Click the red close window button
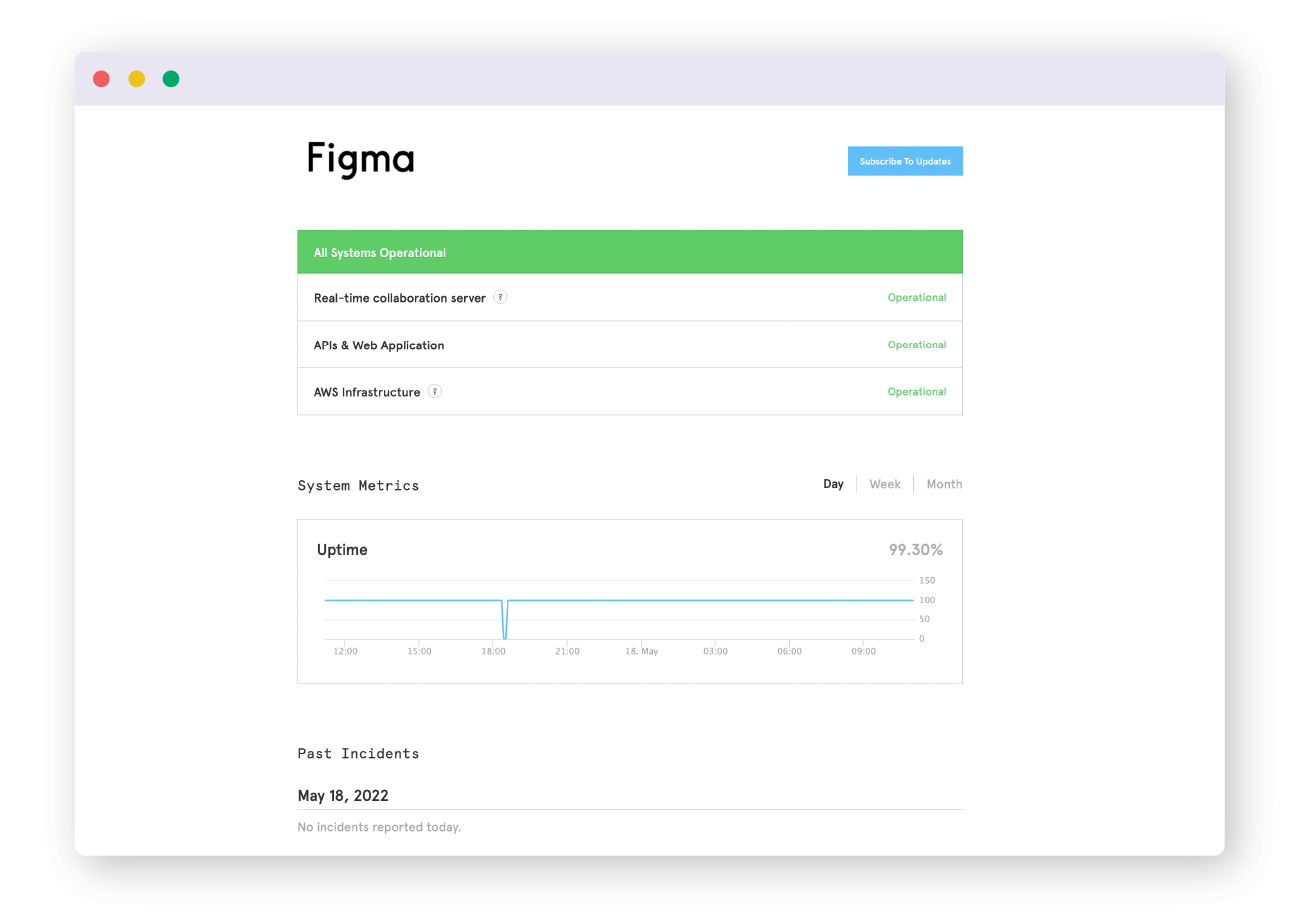The width and height of the screenshot is (1302, 921). (x=101, y=79)
